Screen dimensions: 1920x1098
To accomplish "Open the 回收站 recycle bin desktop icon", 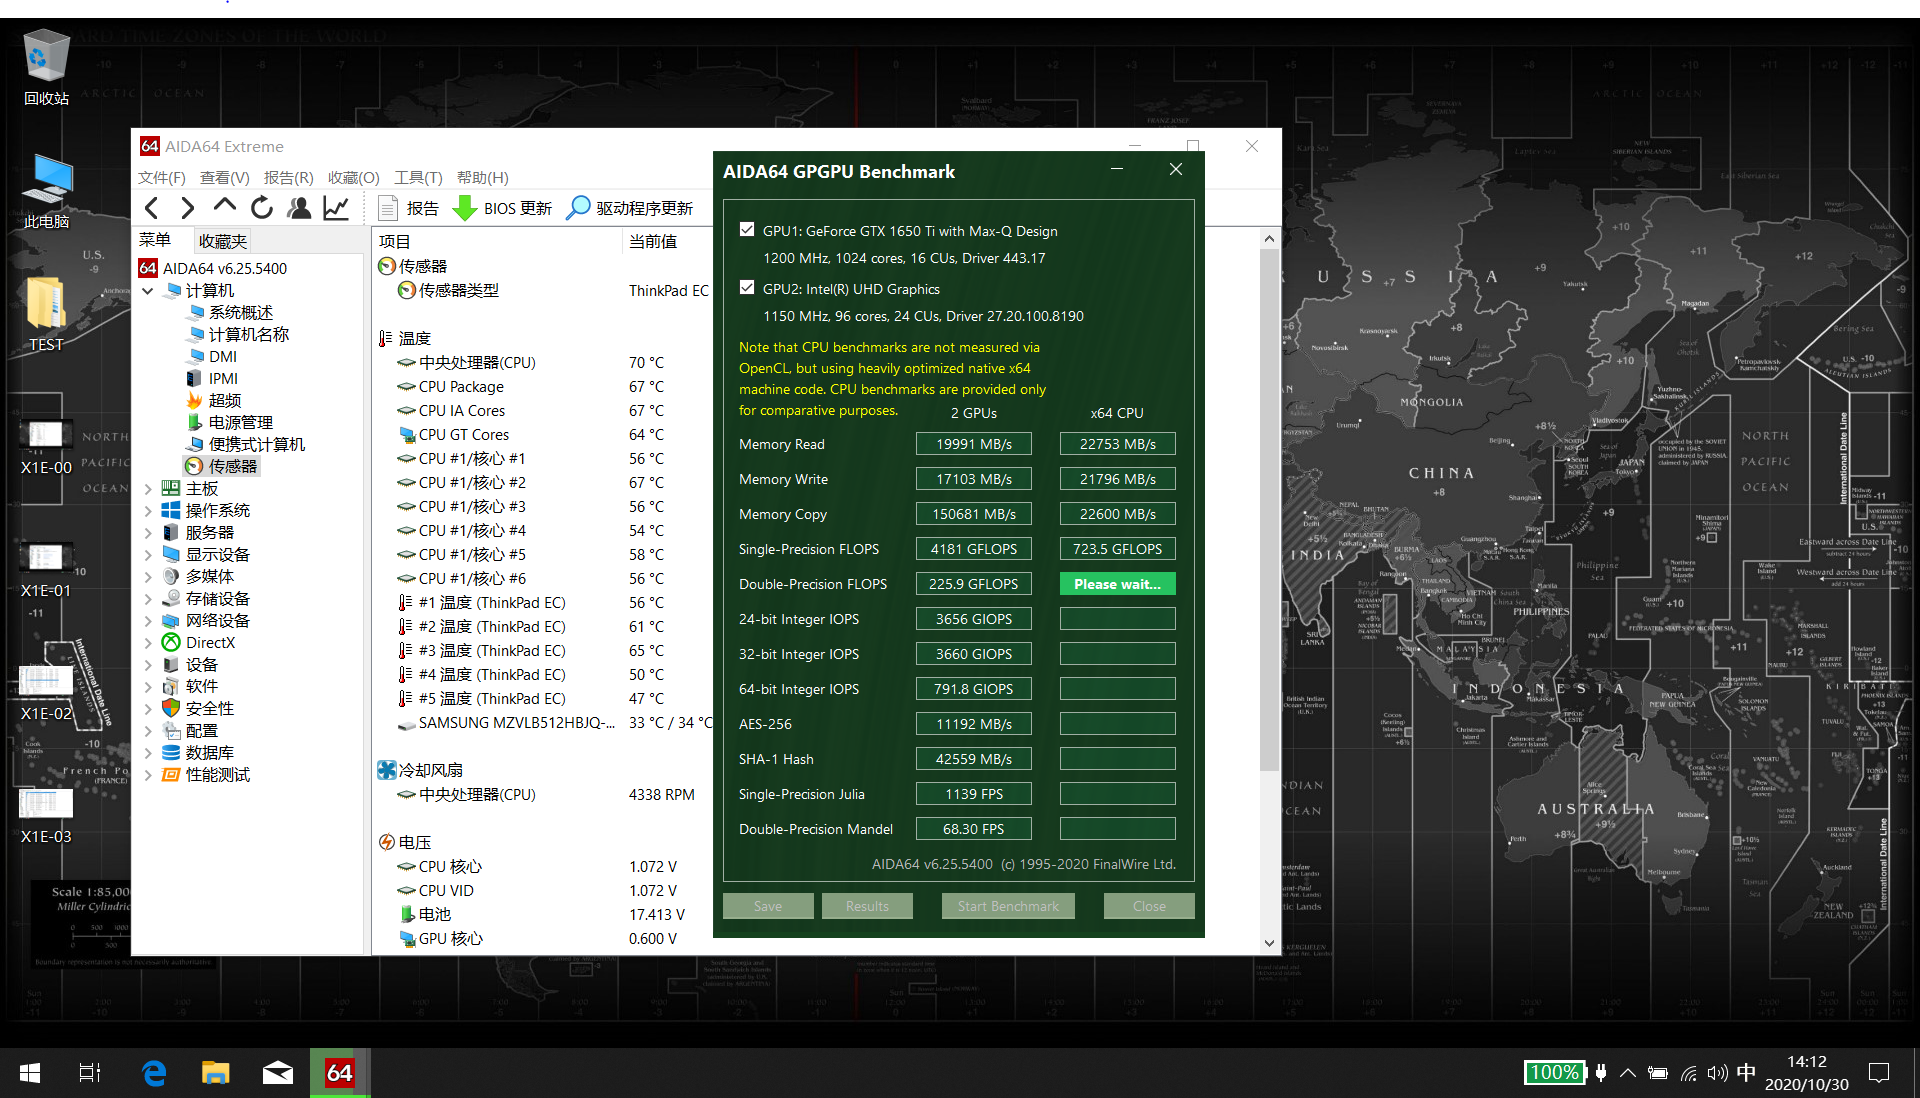I will click(x=46, y=67).
